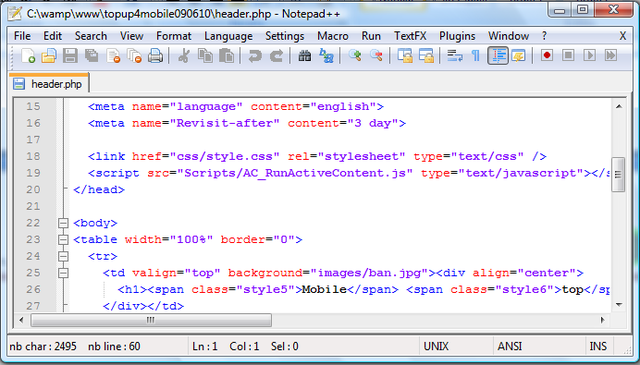Image resolution: width=640 pixels, height=365 pixels.
Task: Close document with menu bar X
Action: point(622,36)
